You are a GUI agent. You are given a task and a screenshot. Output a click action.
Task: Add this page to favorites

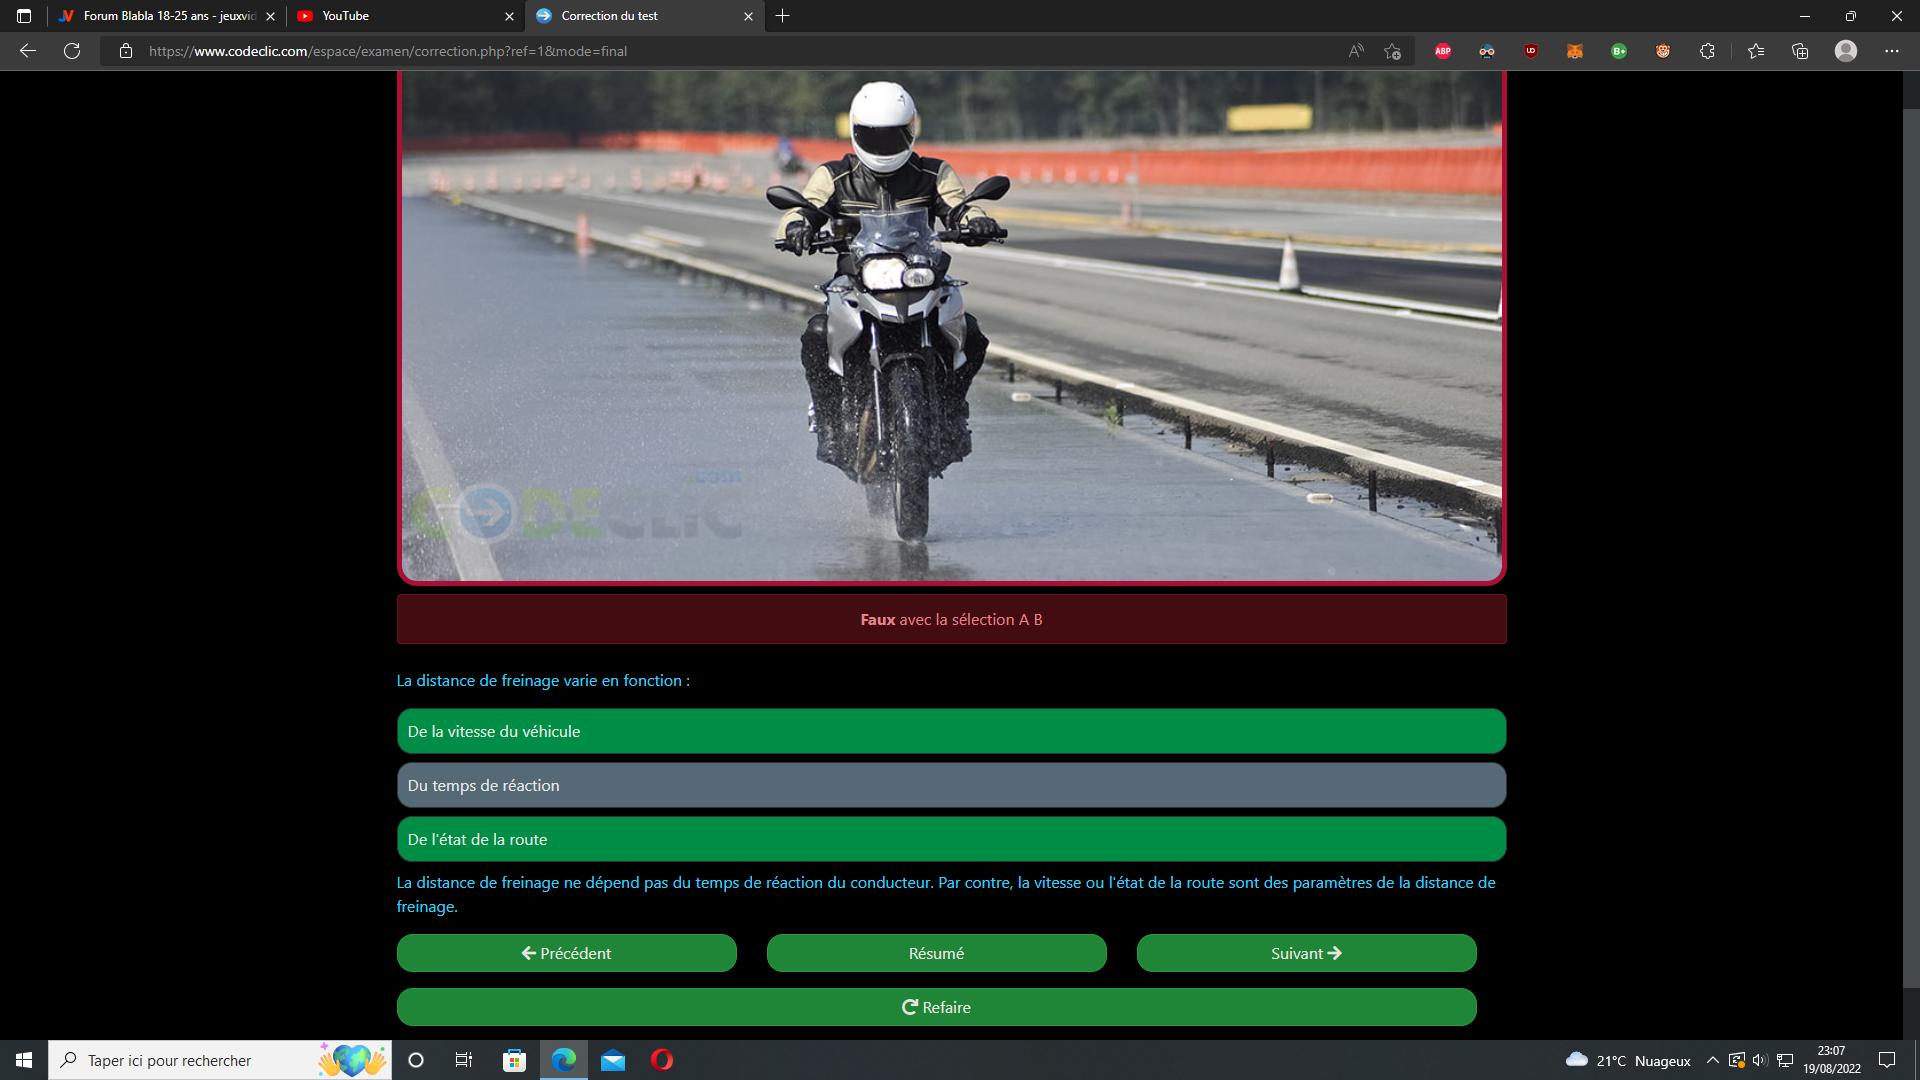pos(1392,51)
